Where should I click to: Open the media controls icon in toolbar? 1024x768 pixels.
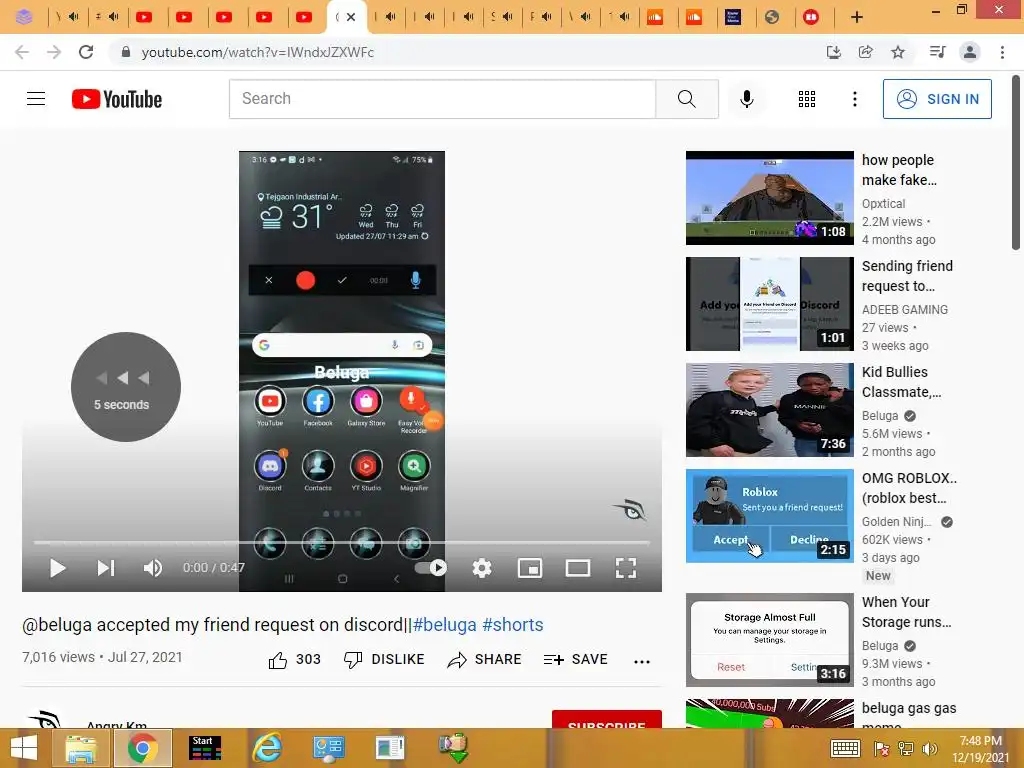point(938,52)
